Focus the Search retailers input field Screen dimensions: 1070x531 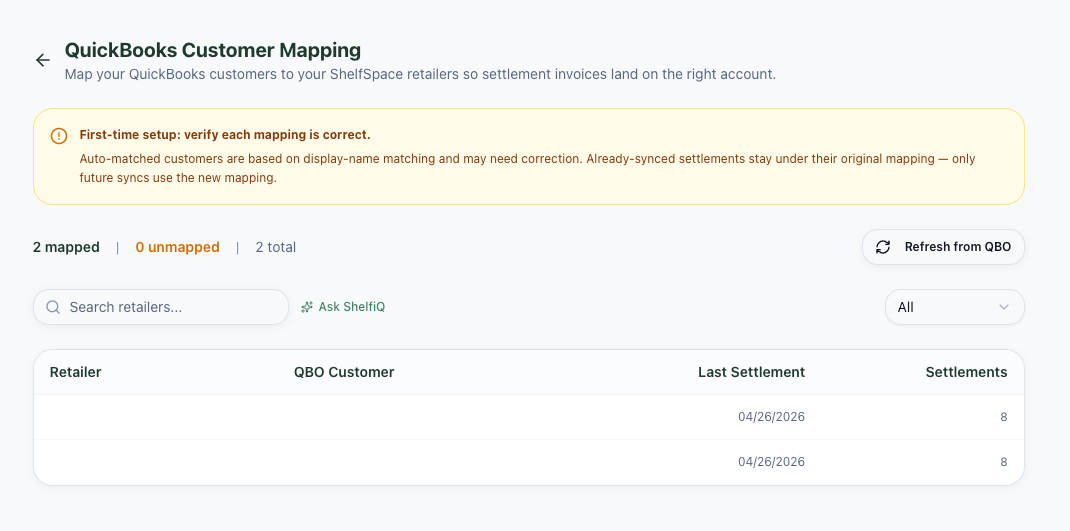click(161, 307)
